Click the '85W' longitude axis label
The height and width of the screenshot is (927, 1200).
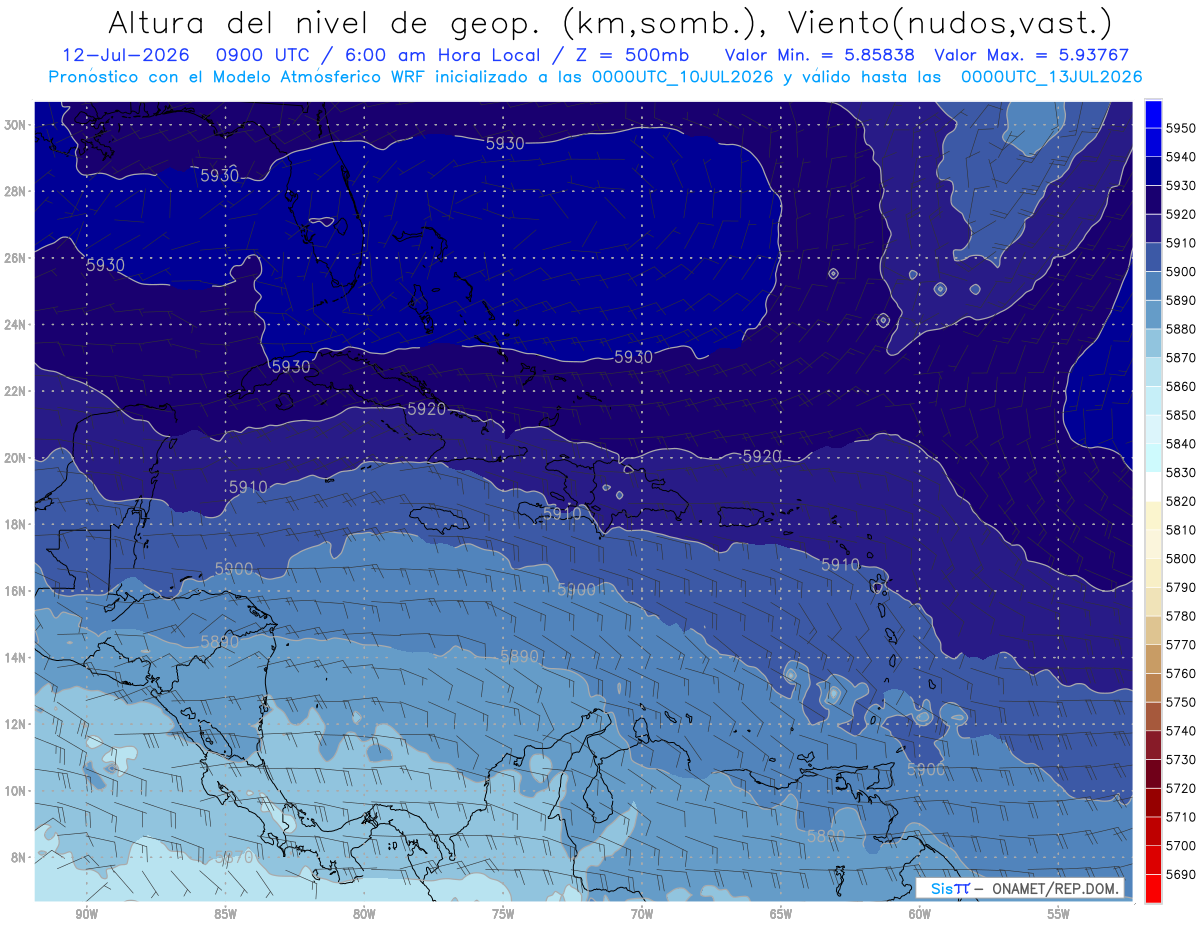[x=225, y=915]
